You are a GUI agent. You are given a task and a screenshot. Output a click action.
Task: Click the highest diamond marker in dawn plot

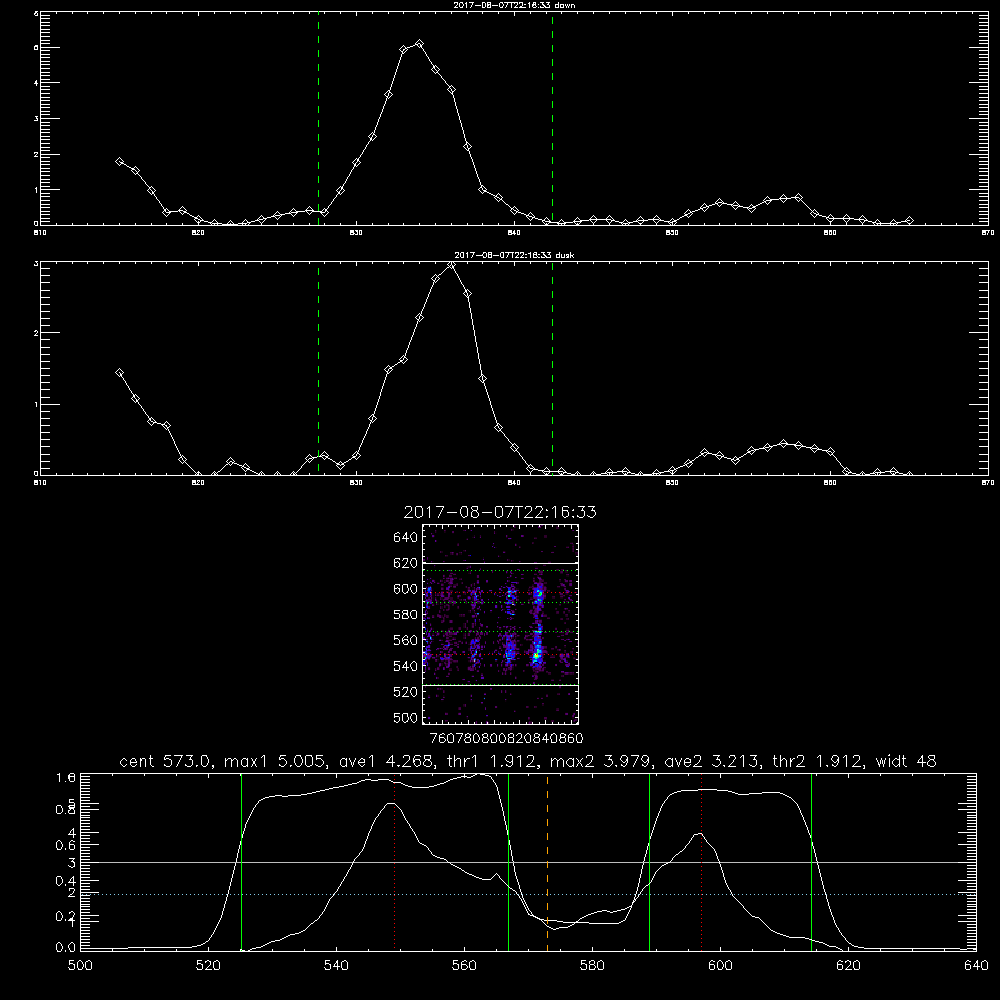point(419,43)
